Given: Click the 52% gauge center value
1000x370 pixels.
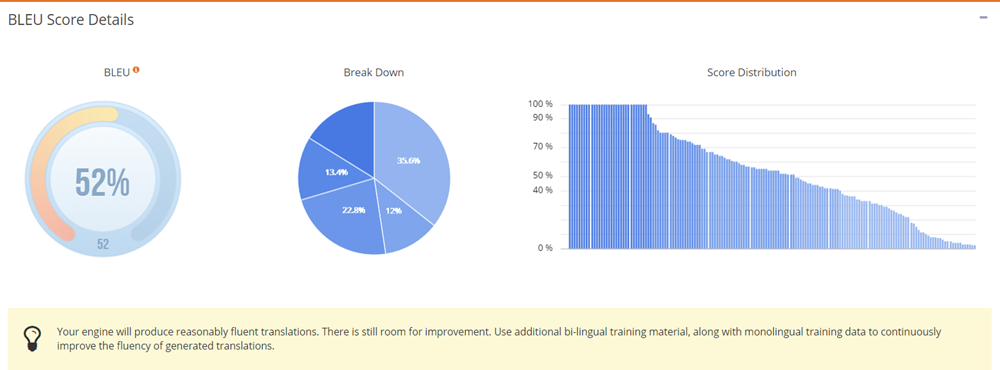Looking at the screenshot, I should (x=103, y=182).
